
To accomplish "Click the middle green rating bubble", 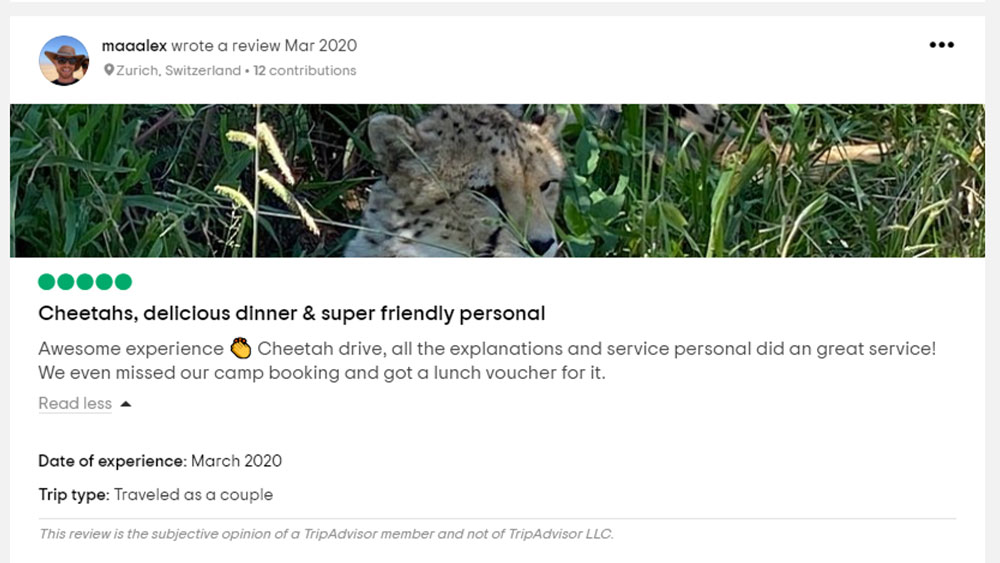I will (85, 282).
